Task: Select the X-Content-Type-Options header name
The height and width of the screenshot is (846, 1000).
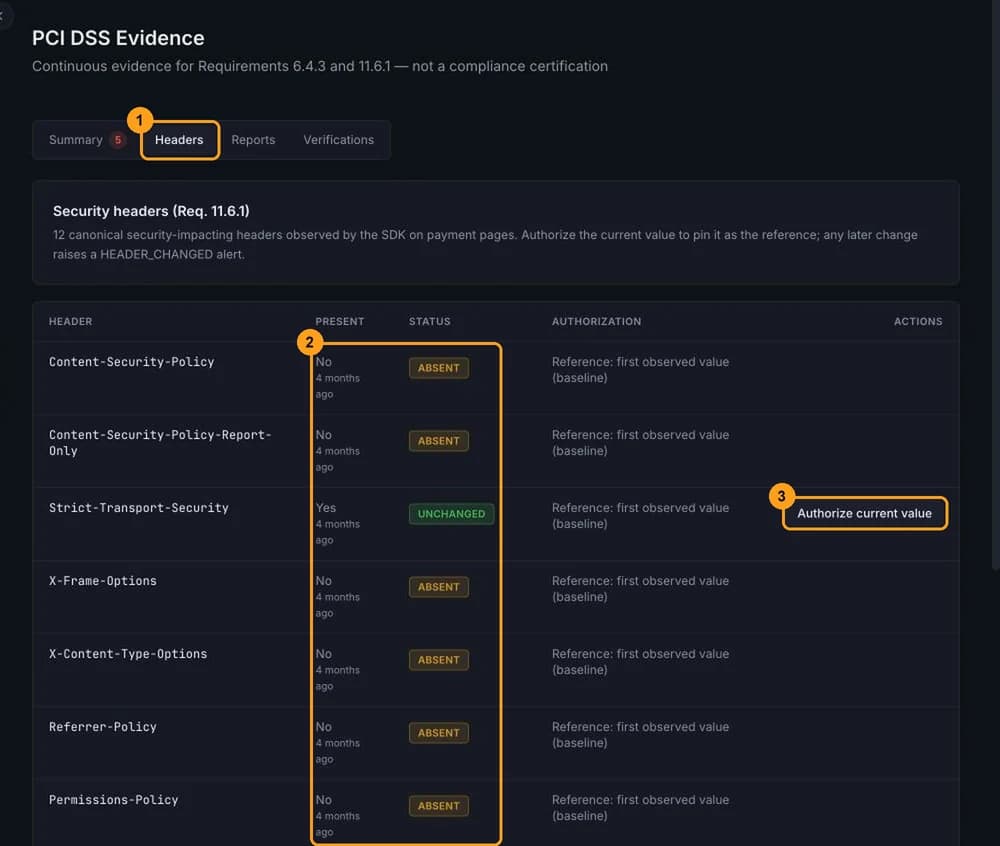Action: tap(128, 653)
